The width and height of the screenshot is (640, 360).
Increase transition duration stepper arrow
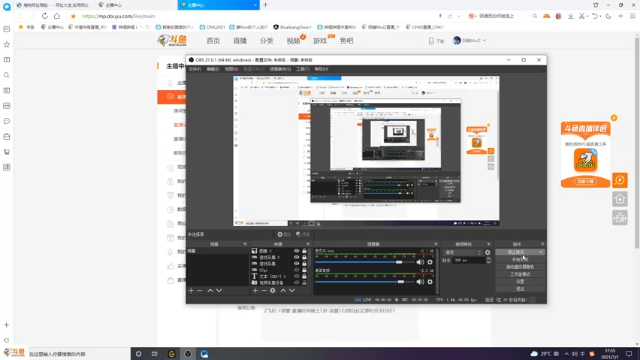click(x=489, y=259)
